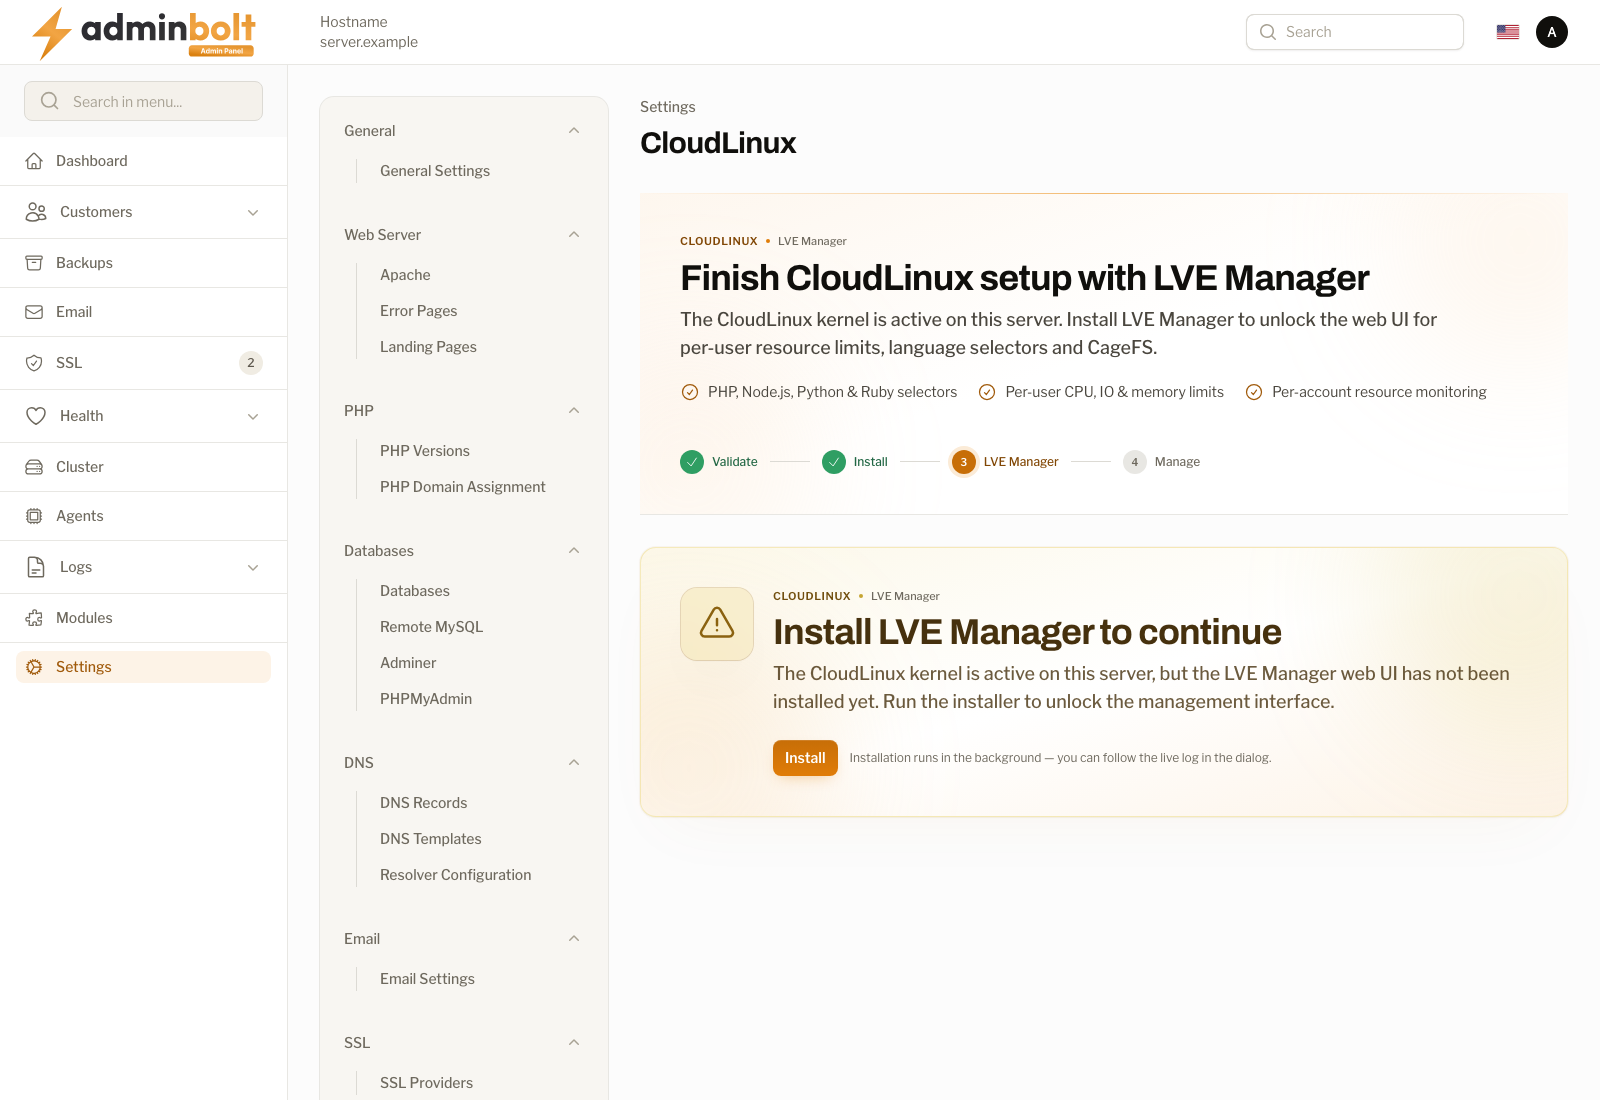The width and height of the screenshot is (1600, 1100).
Task: Open the Cluster menu item
Action: coord(143,467)
